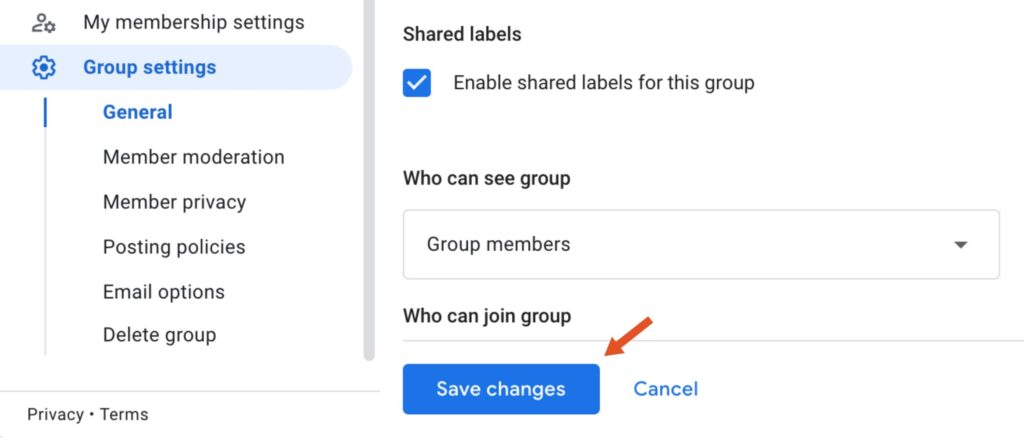Viewport: 1024px width, 446px height.
Task: Click the sidebar vertical scrollbar
Action: [x=368, y=180]
